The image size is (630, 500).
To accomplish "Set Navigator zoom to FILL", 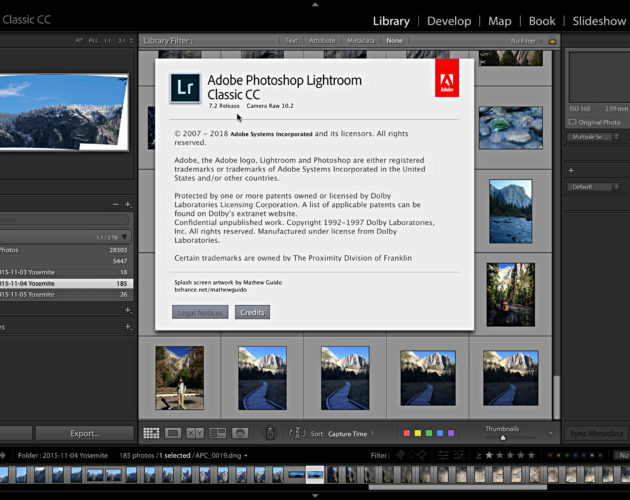I will (93, 41).
